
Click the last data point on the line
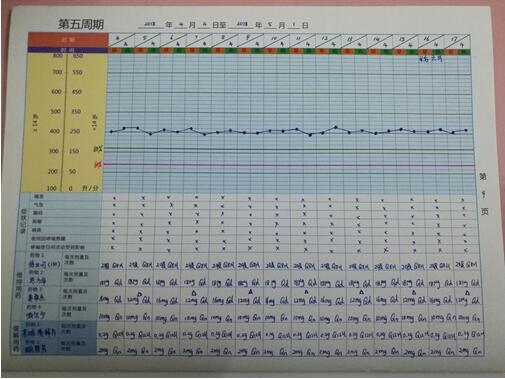tap(466, 130)
